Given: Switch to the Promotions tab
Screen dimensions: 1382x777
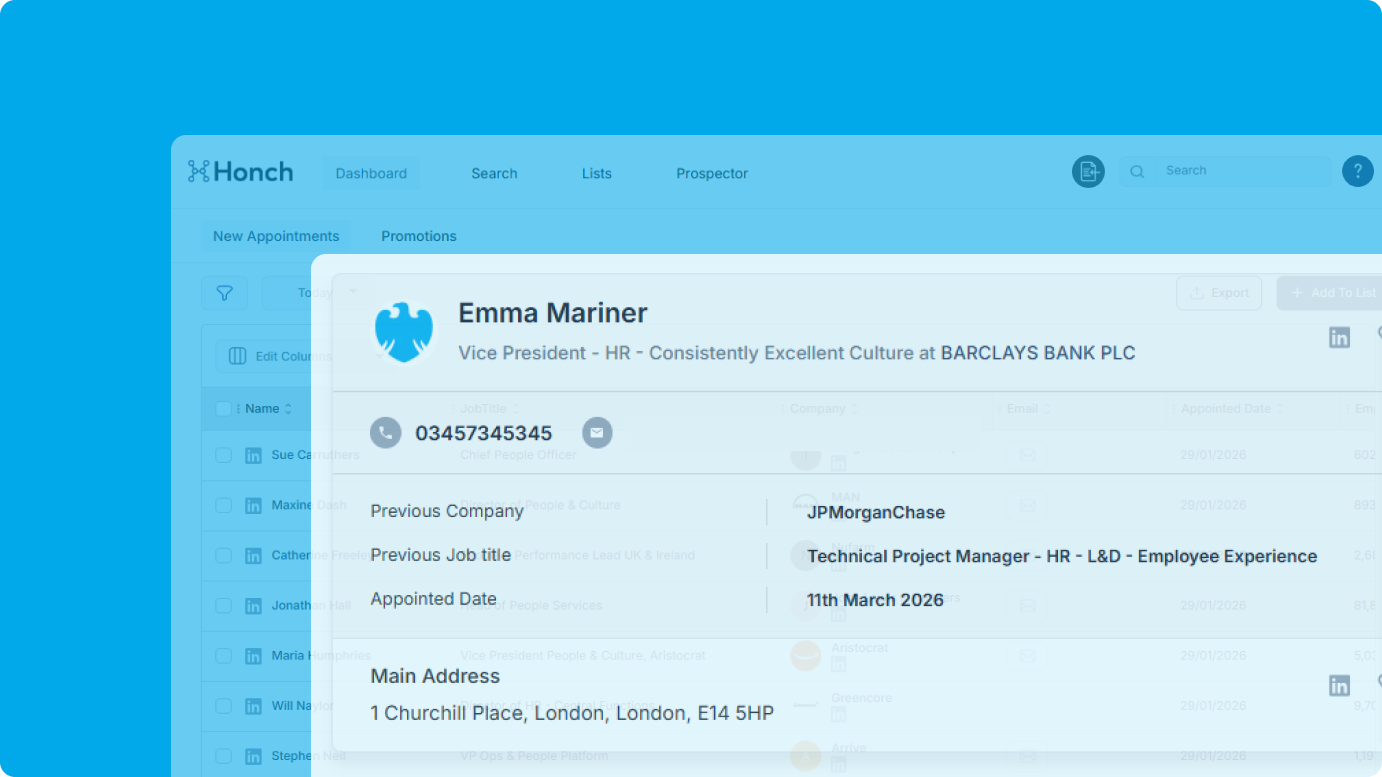Looking at the screenshot, I should coord(419,236).
